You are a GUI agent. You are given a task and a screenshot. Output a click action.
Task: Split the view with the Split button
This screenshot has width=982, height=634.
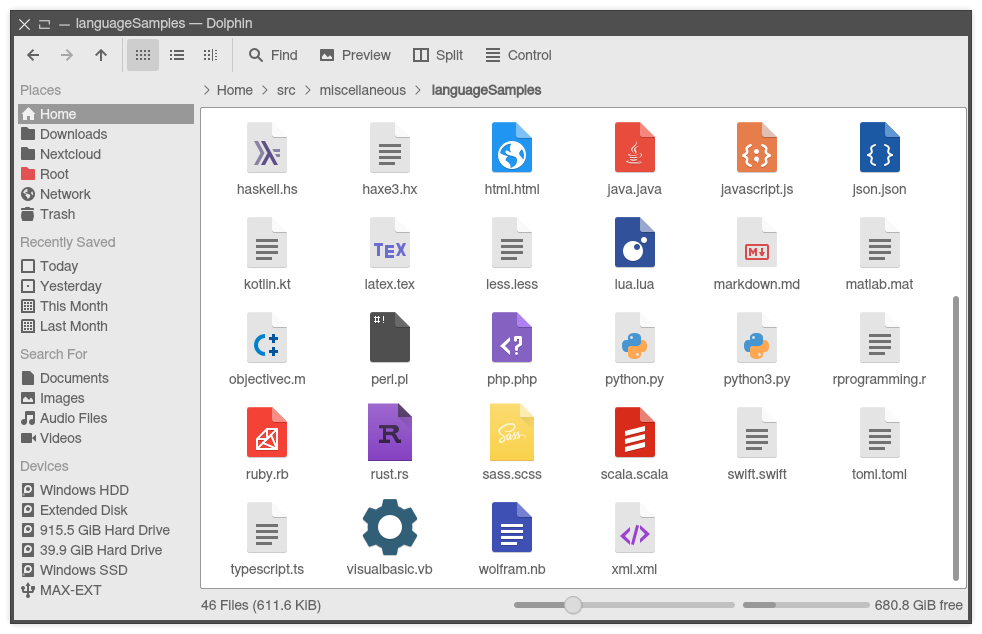point(438,55)
